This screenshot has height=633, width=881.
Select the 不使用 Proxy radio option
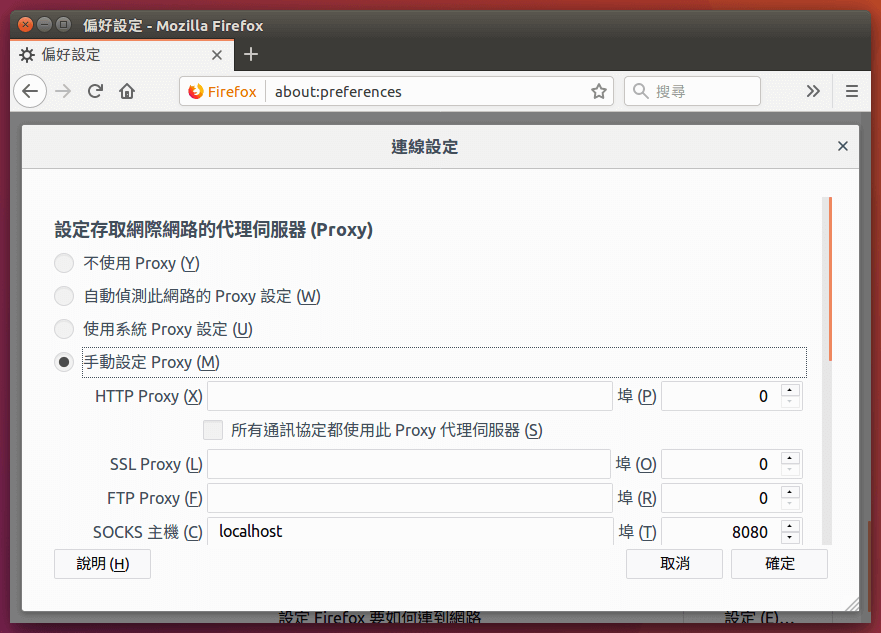tap(63, 263)
